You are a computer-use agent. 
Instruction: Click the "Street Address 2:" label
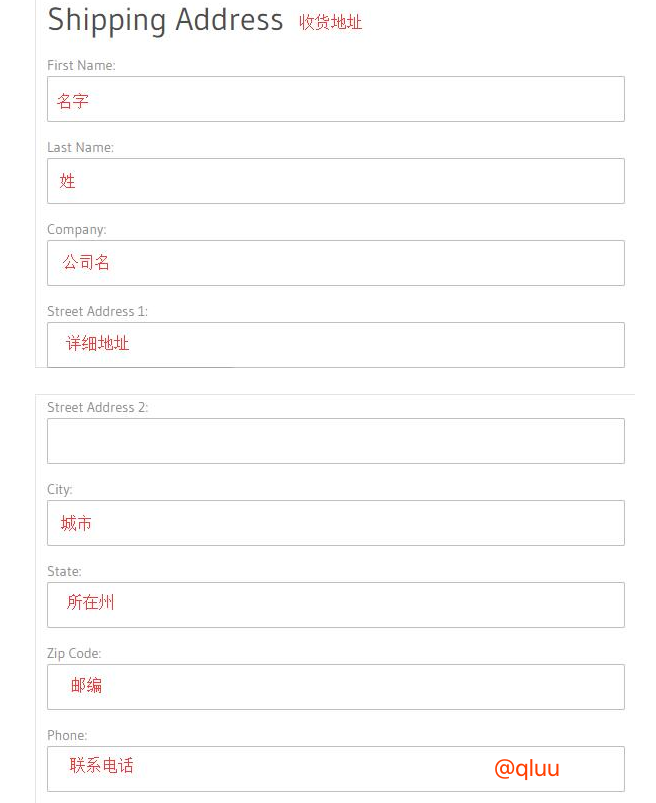[x=97, y=407]
